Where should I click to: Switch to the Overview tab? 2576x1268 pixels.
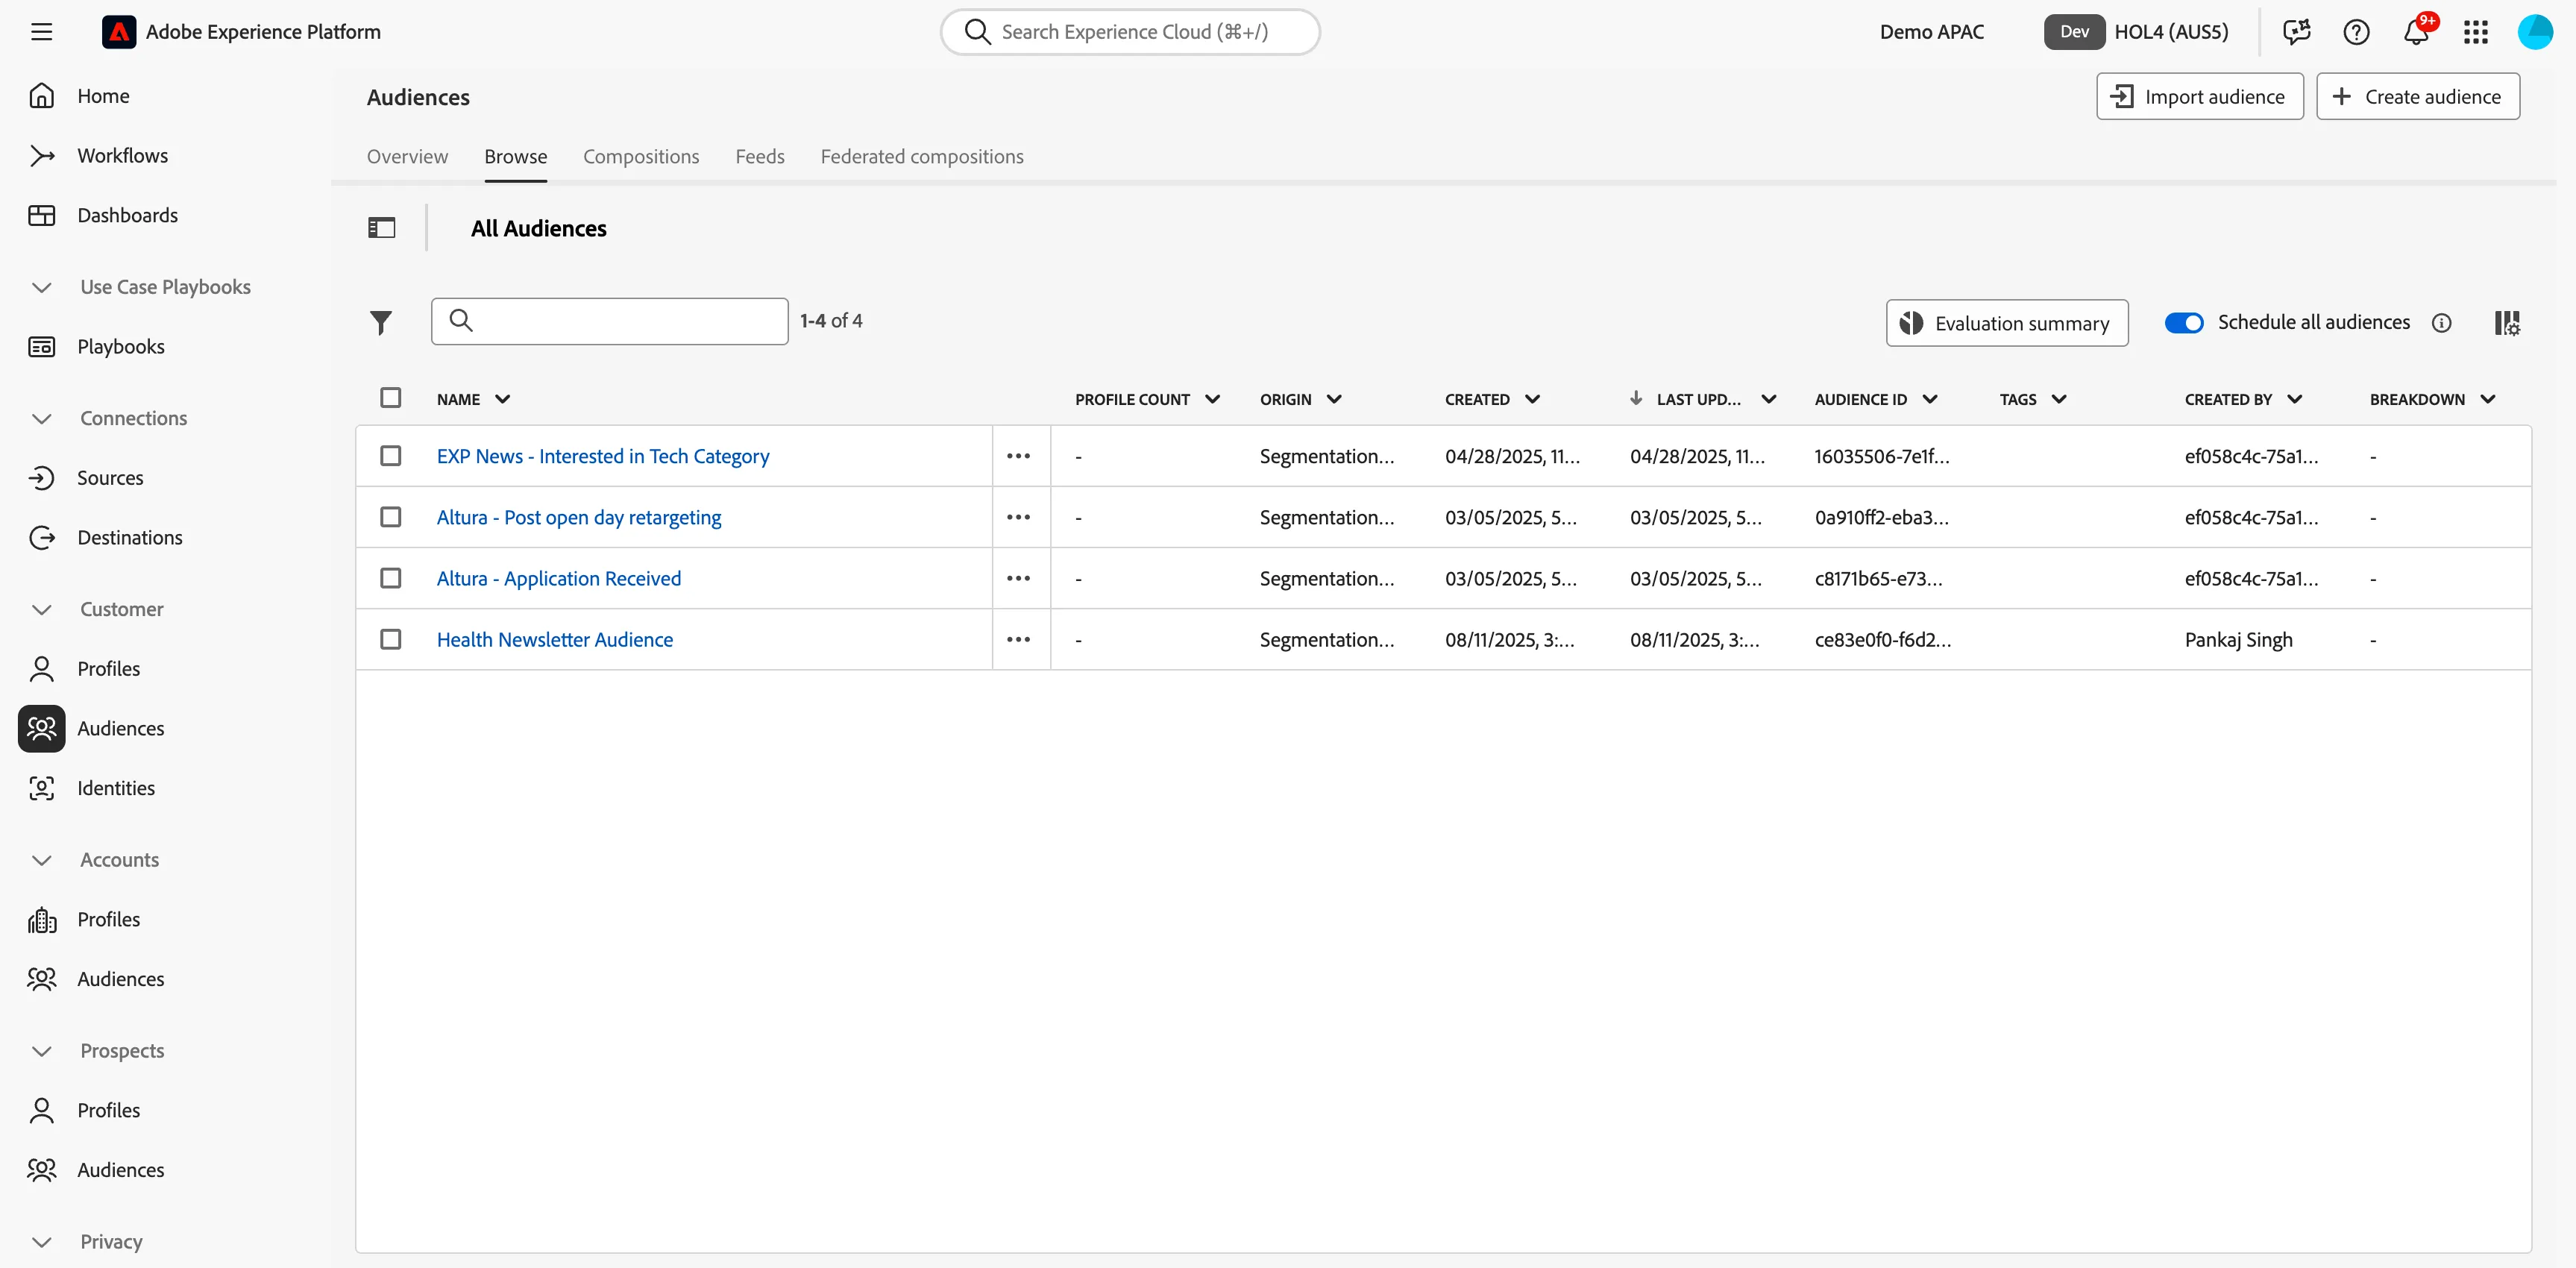tap(407, 157)
